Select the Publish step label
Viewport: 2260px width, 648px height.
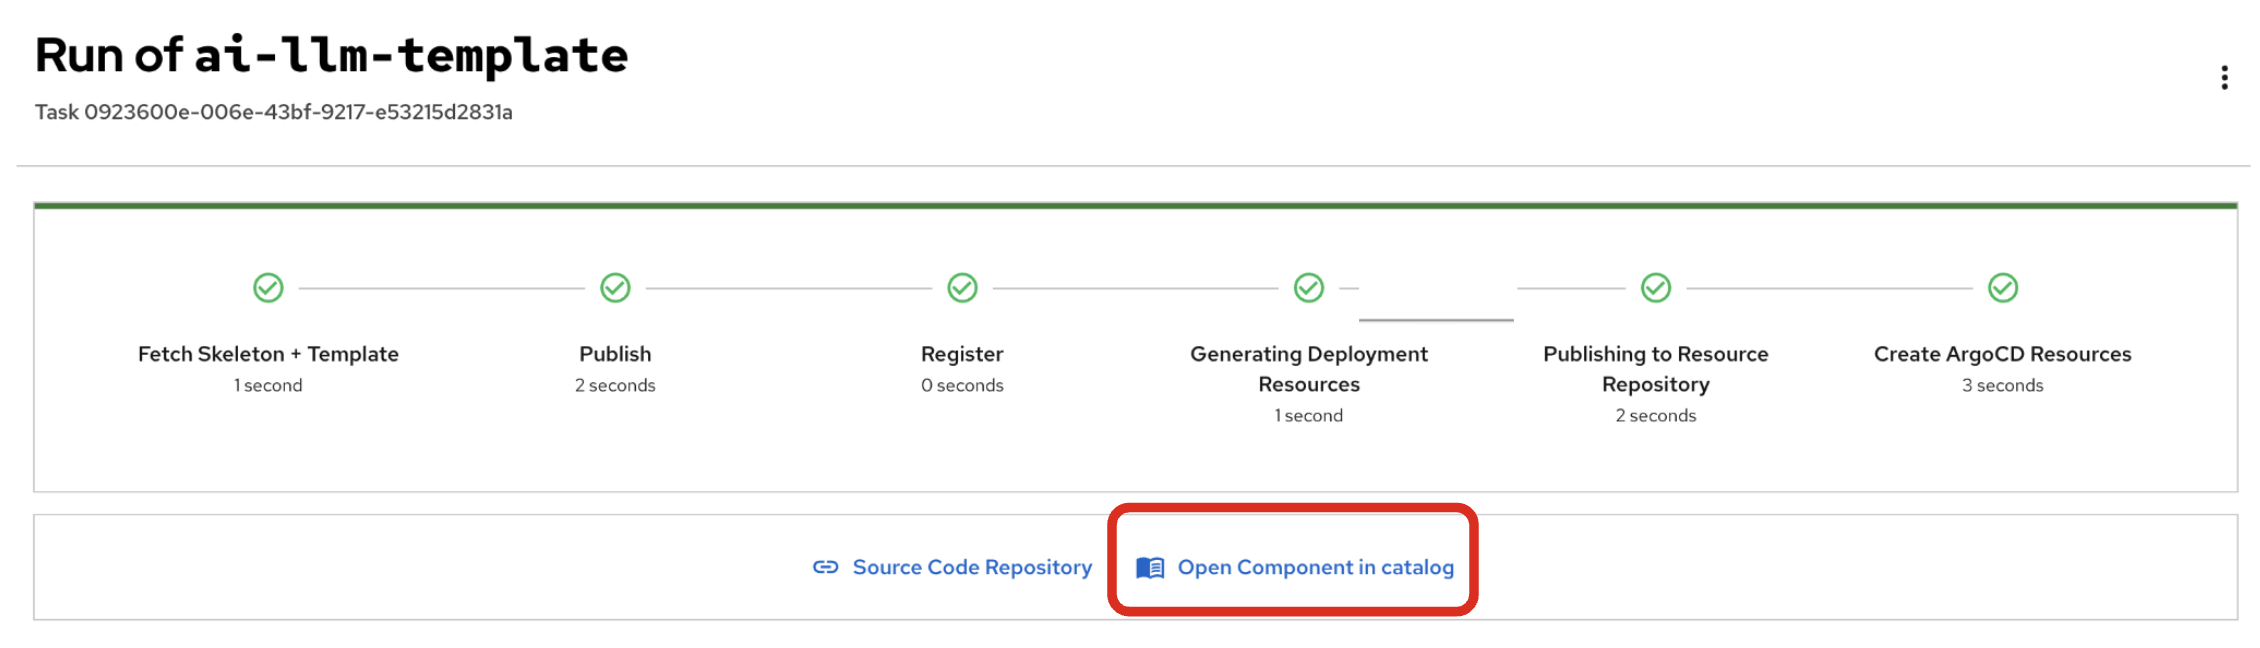click(615, 354)
